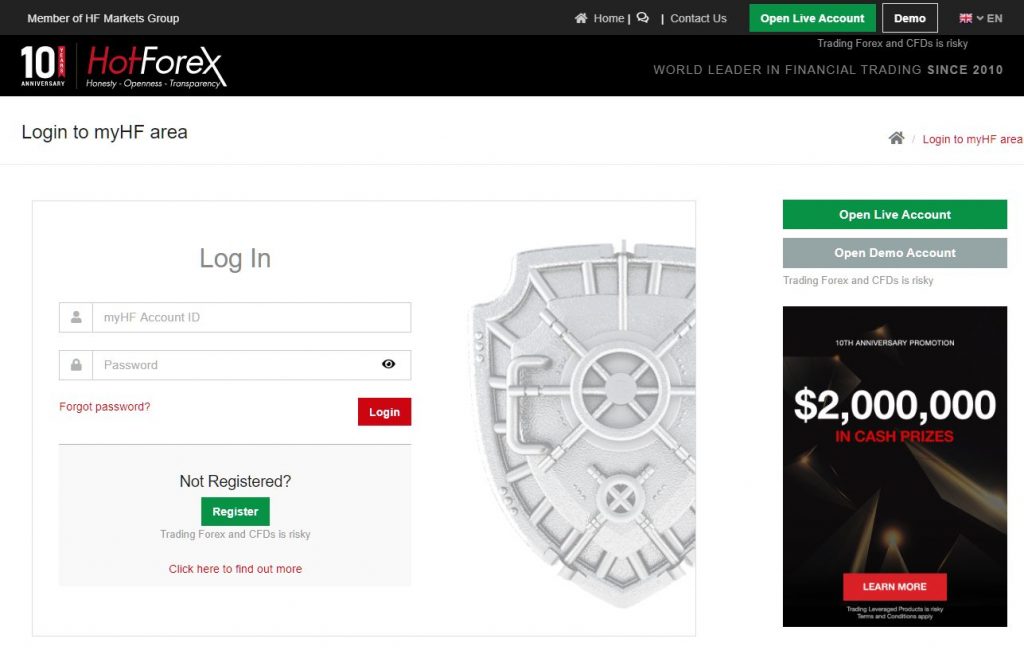Click risk warning text under Register button
This screenshot has width=1024, height=650.
point(235,534)
